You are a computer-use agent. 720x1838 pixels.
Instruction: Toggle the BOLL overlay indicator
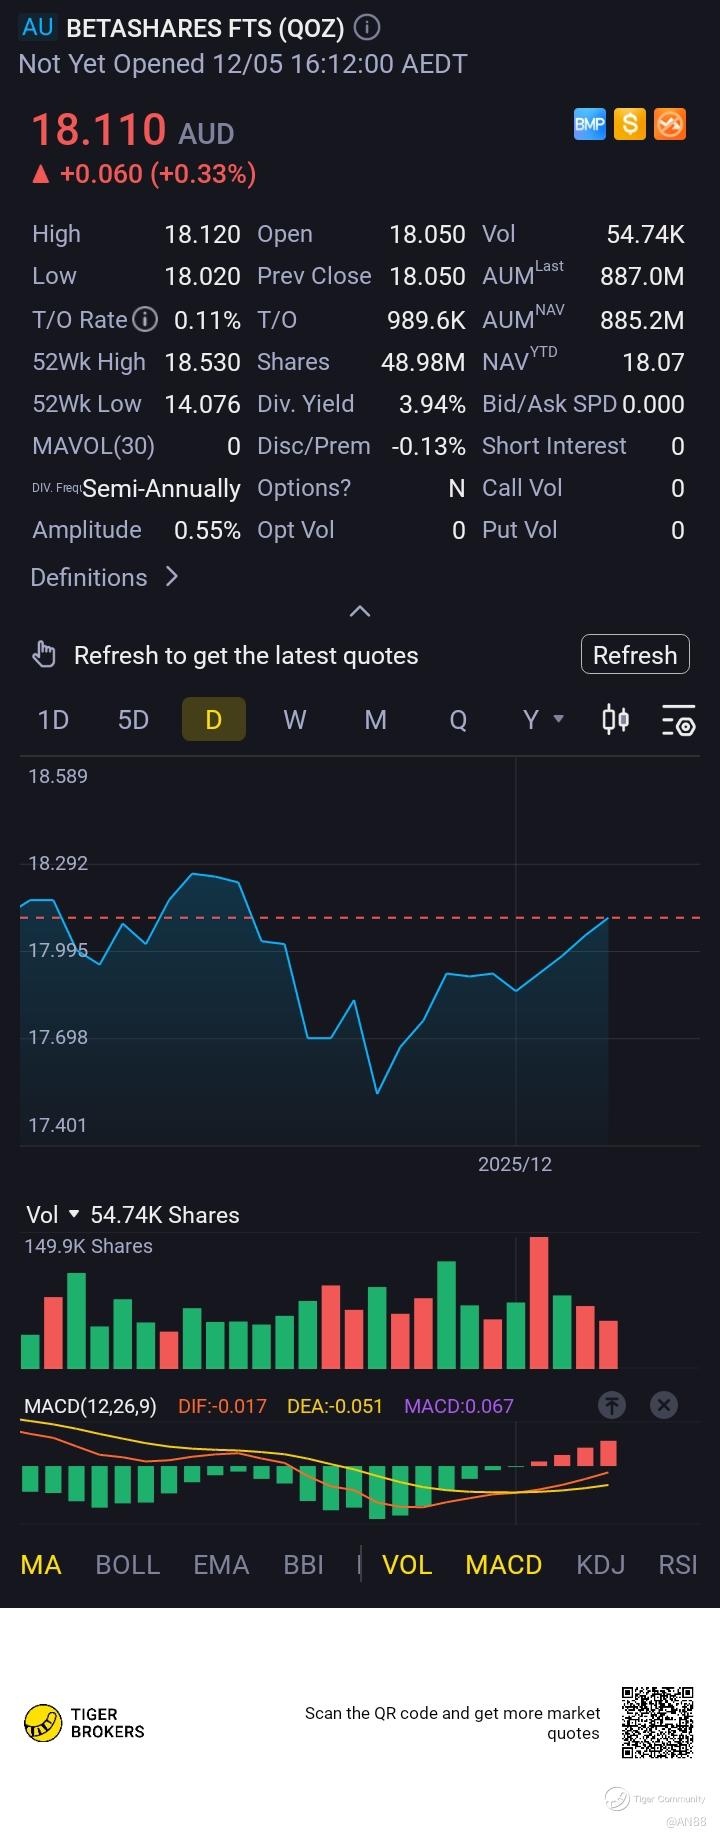click(128, 1565)
